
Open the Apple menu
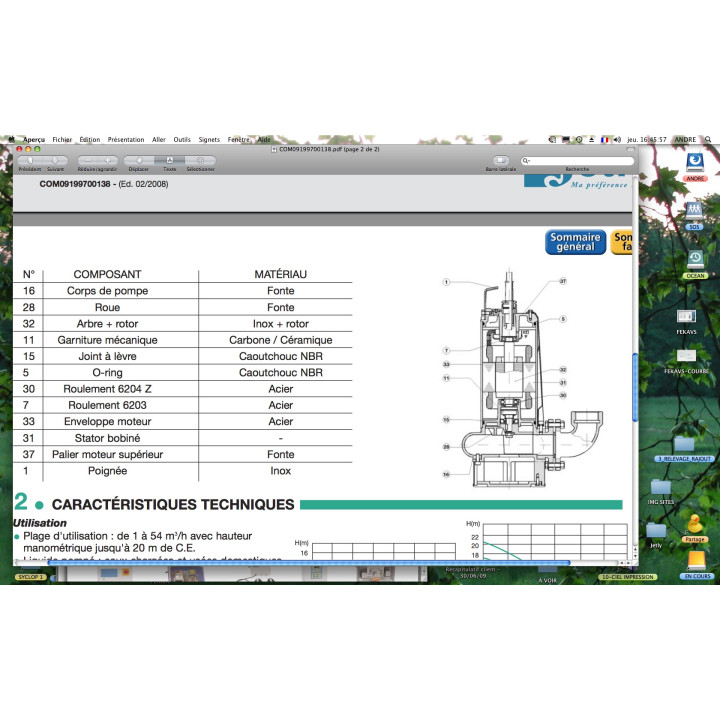pyautogui.click(x=11, y=139)
